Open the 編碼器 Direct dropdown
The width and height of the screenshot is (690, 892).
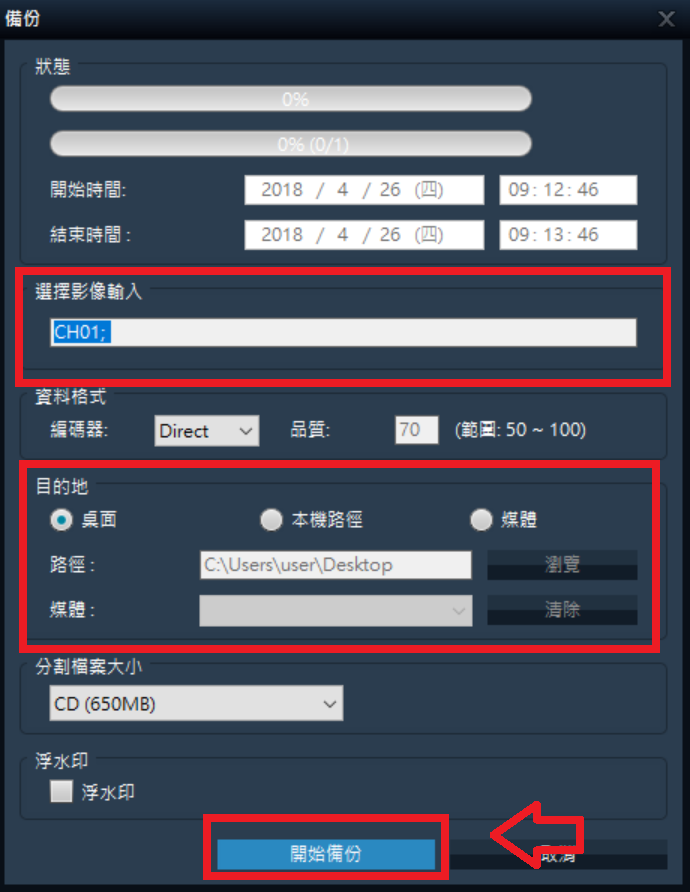pyautogui.click(x=207, y=431)
